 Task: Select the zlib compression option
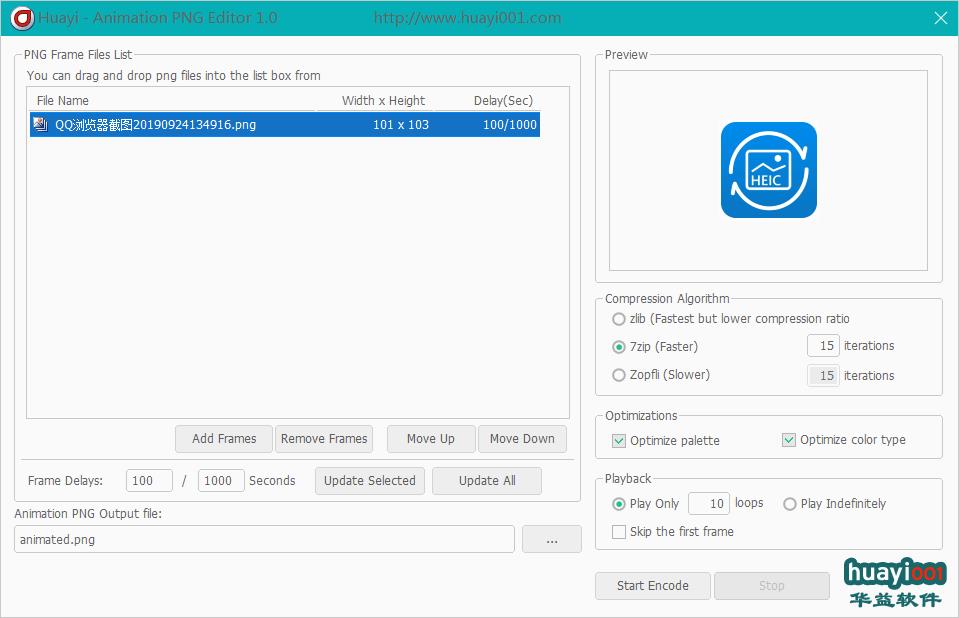click(x=619, y=319)
